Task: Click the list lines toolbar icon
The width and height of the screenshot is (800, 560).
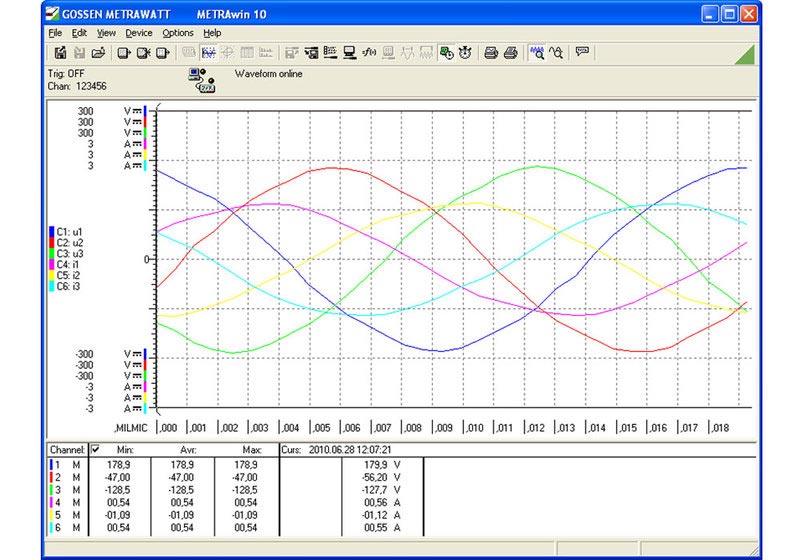Action: point(330,53)
